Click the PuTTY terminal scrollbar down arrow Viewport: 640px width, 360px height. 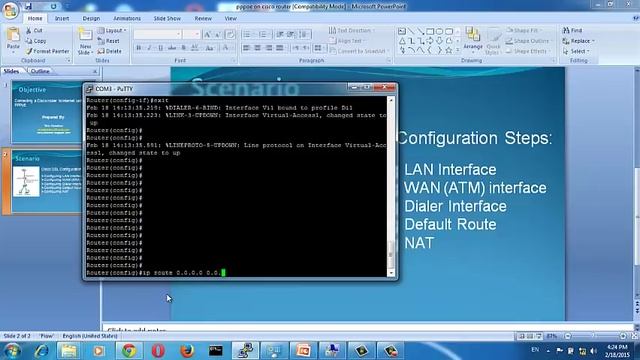pos(391,272)
